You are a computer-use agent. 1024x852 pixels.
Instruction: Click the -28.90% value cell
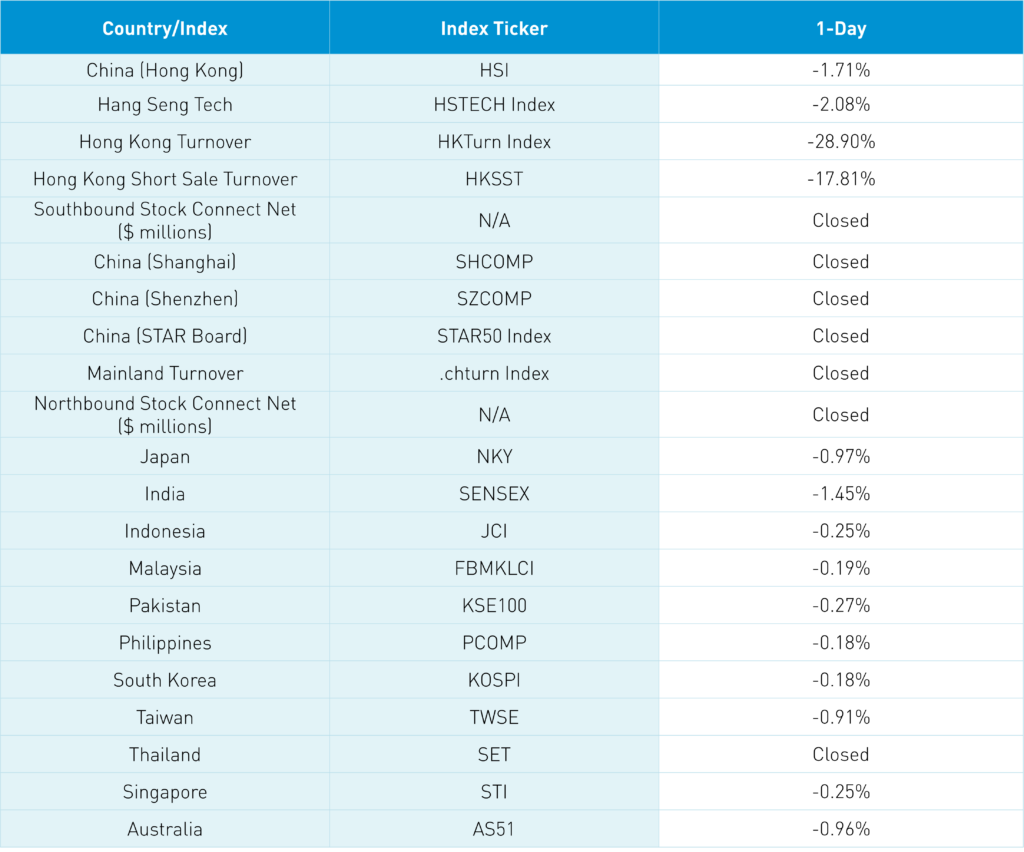[840, 142]
